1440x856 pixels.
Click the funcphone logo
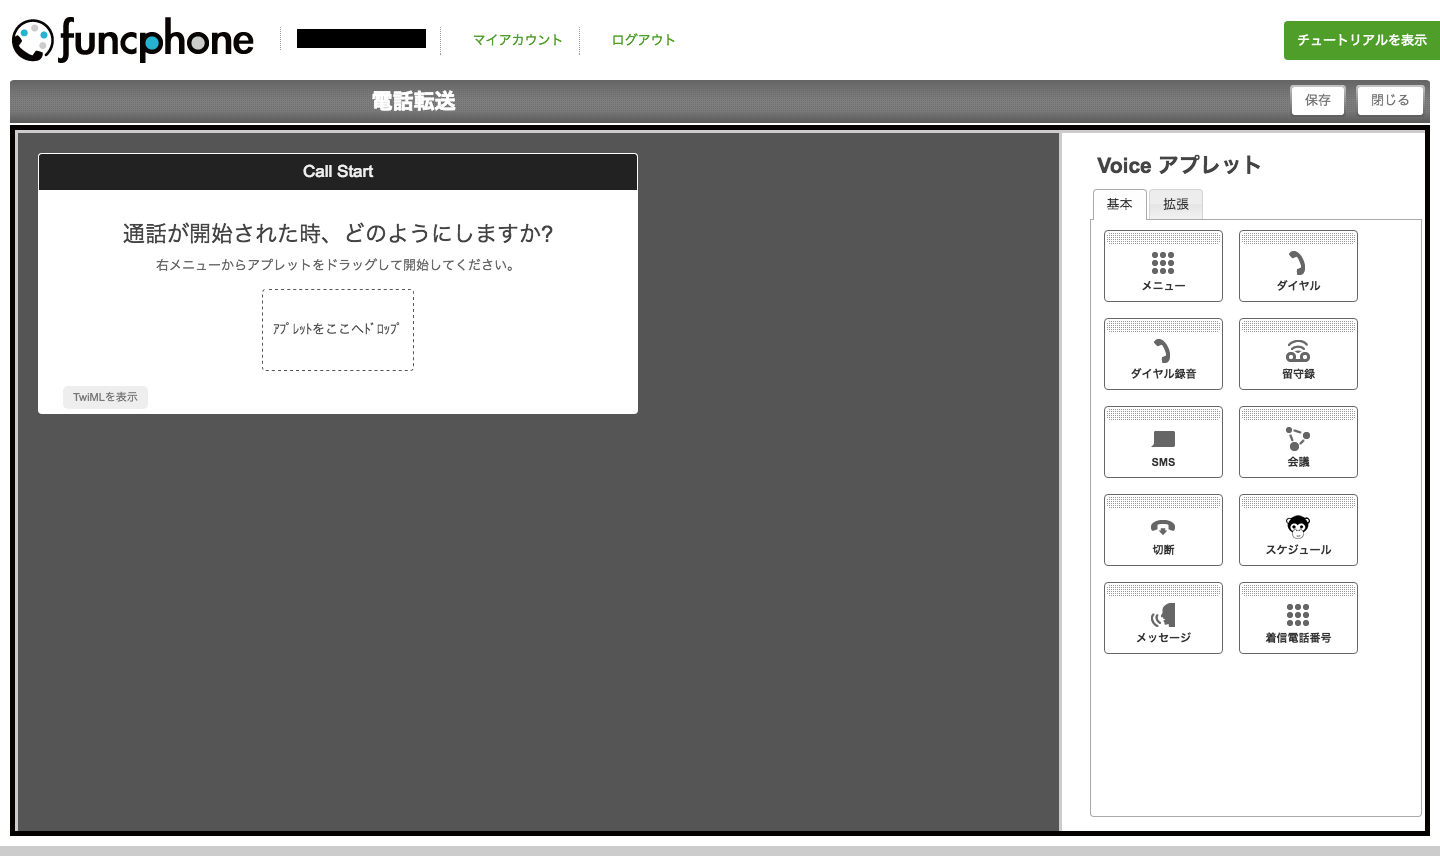point(133,40)
